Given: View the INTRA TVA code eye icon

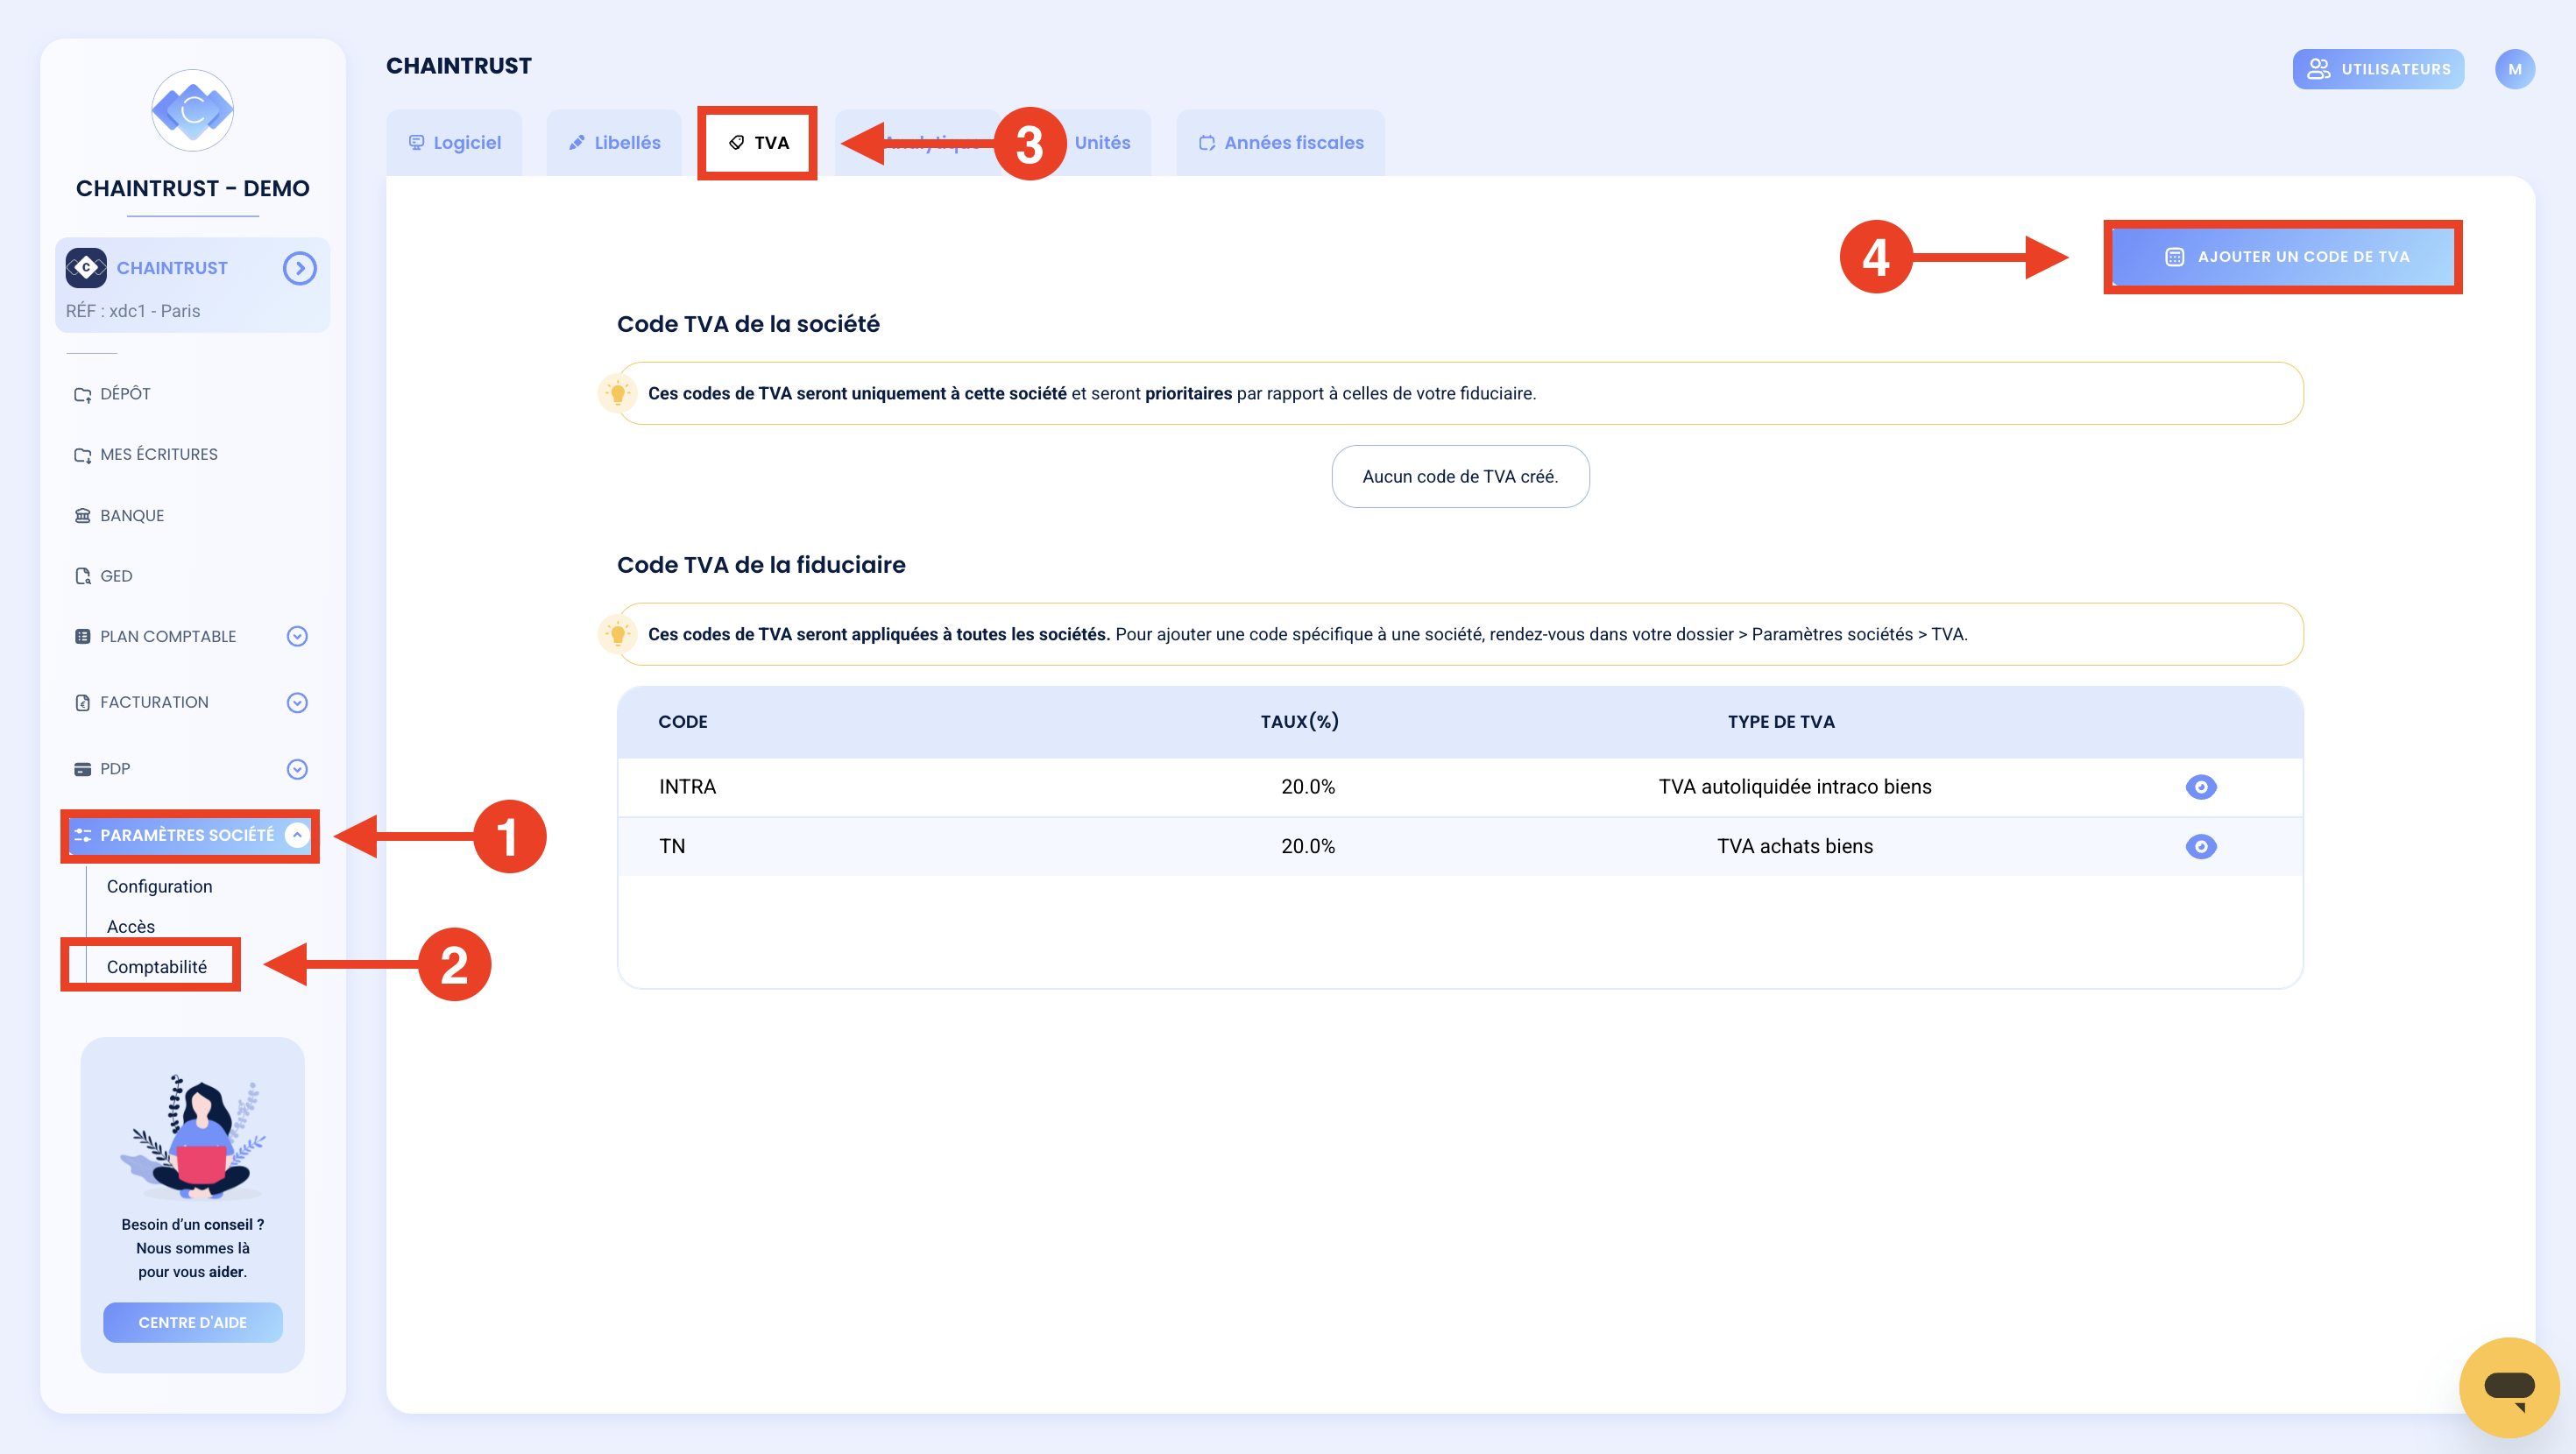Looking at the screenshot, I should (x=2200, y=787).
